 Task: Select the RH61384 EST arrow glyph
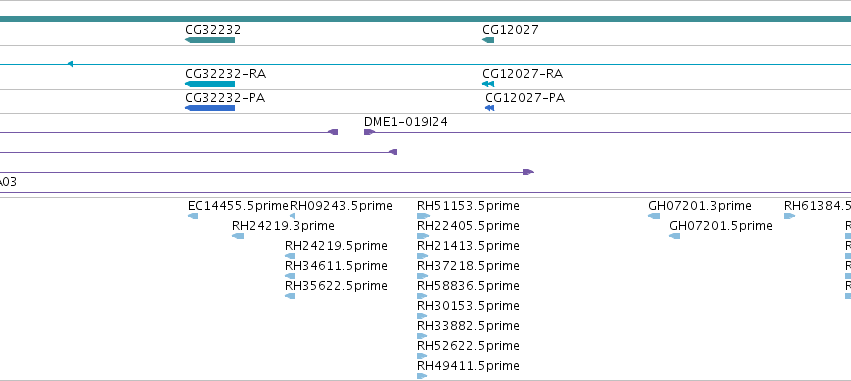pyautogui.click(x=790, y=216)
